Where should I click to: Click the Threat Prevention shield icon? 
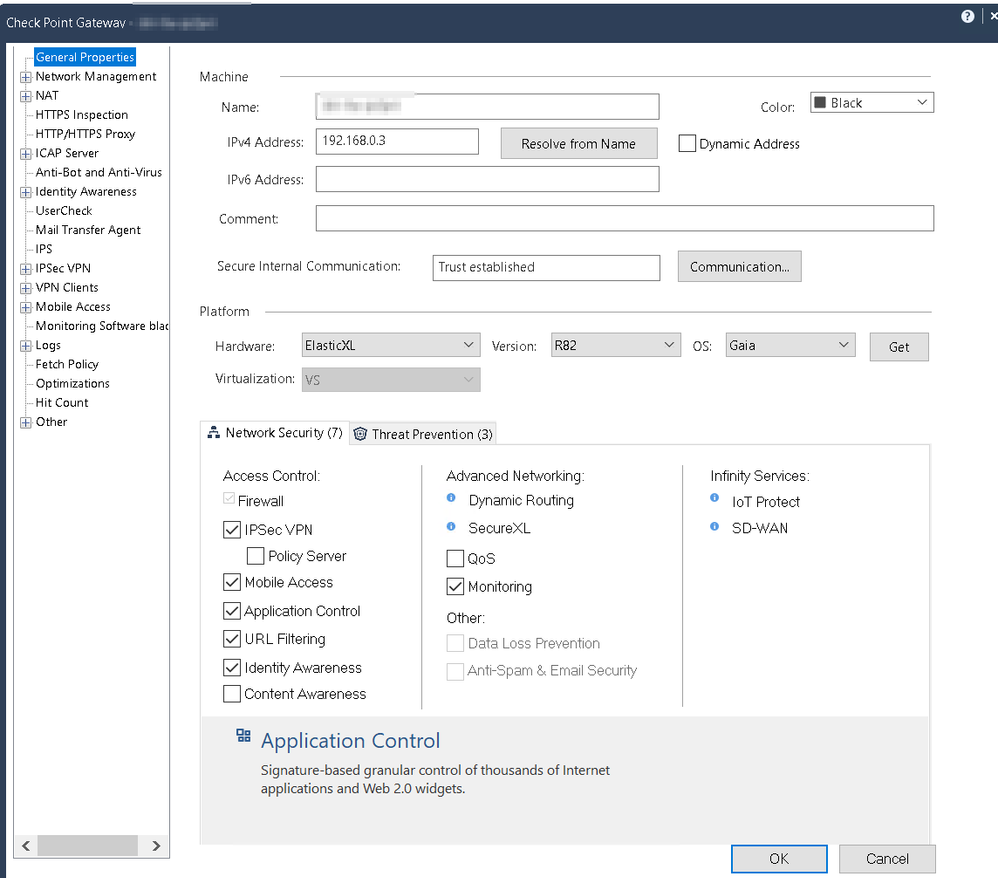tap(360, 434)
